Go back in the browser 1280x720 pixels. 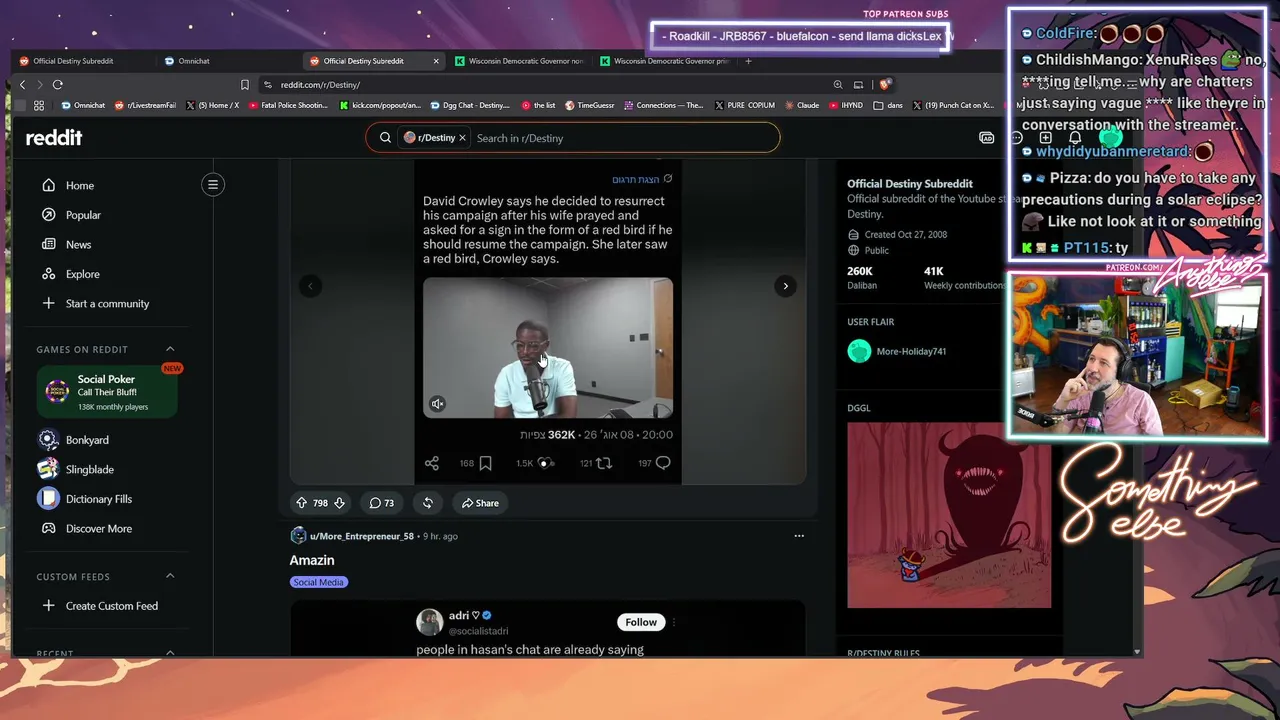coord(22,85)
